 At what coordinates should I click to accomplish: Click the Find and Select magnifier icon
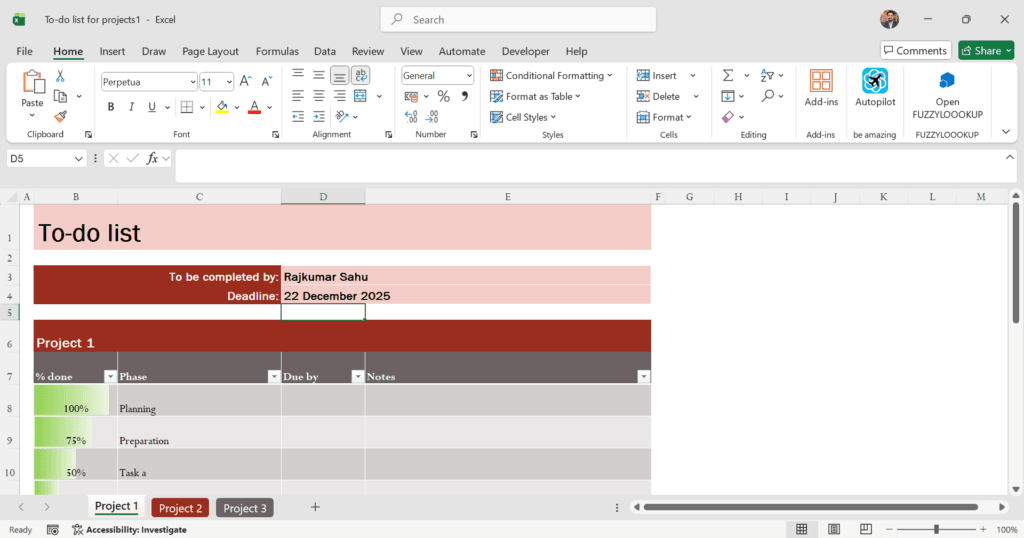click(x=768, y=96)
